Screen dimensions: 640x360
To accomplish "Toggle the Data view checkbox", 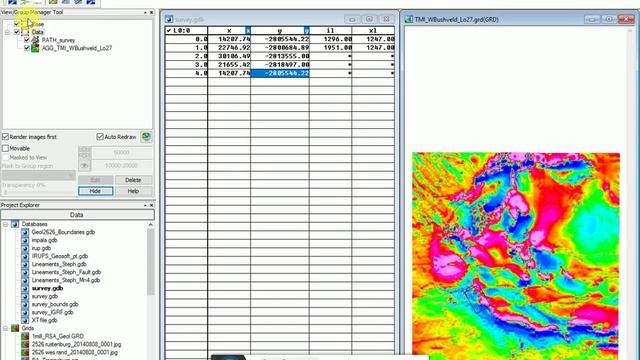I will tap(17, 32).
